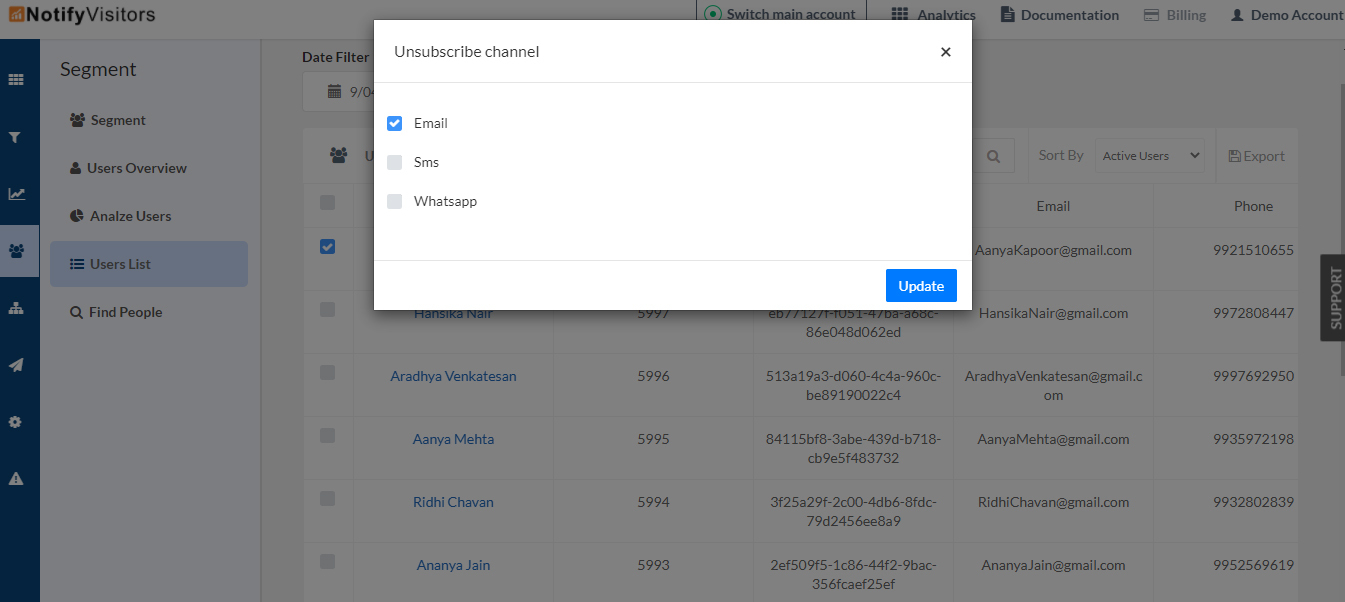Go to Users Overview in Segment menu
The image size is (1345, 602).
[x=136, y=168]
